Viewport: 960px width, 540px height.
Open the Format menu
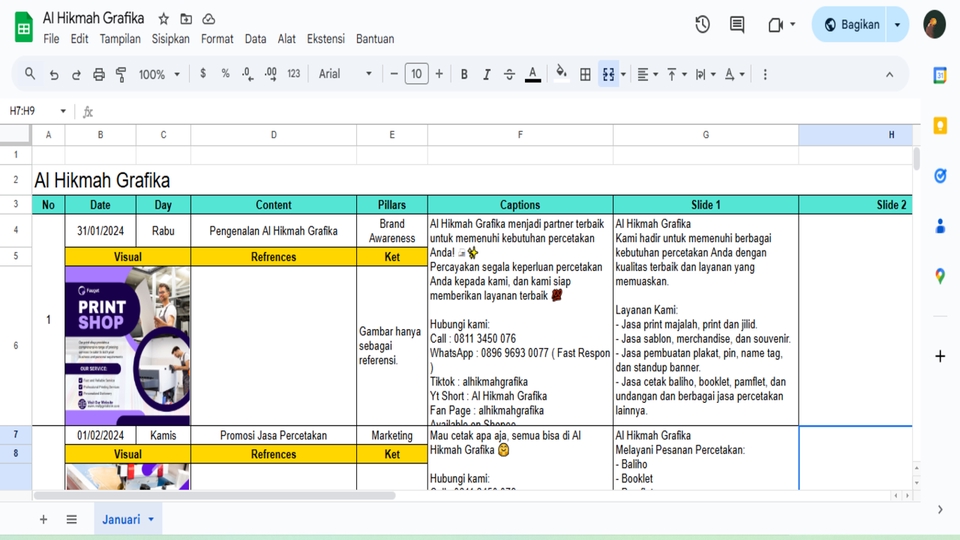click(x=217, y=39)
